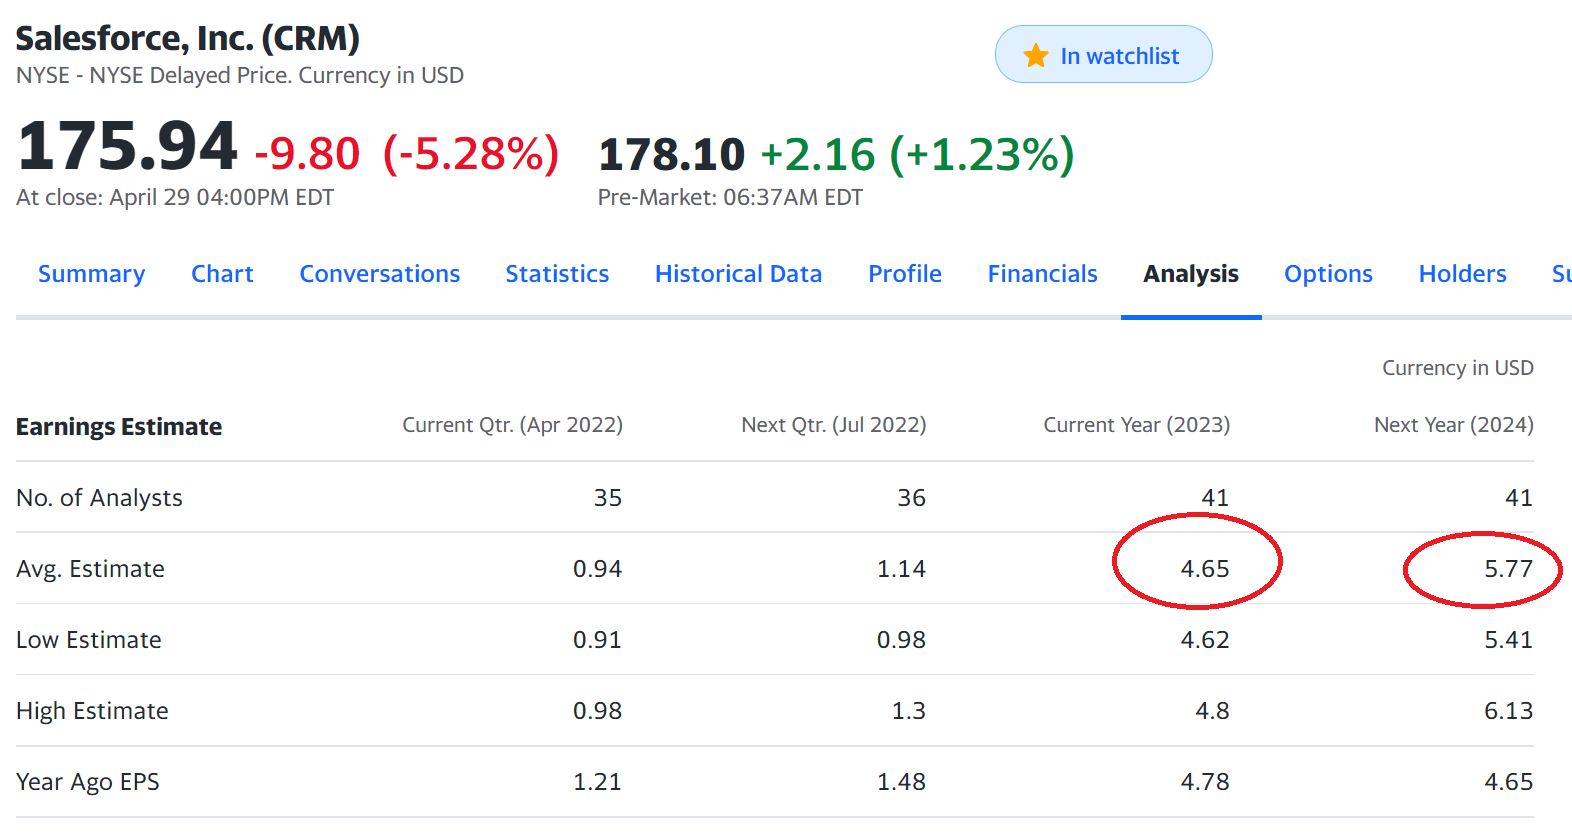
Task: Click the 4.65 Avg. Estimate for 2023
Action: point(1204,569)
